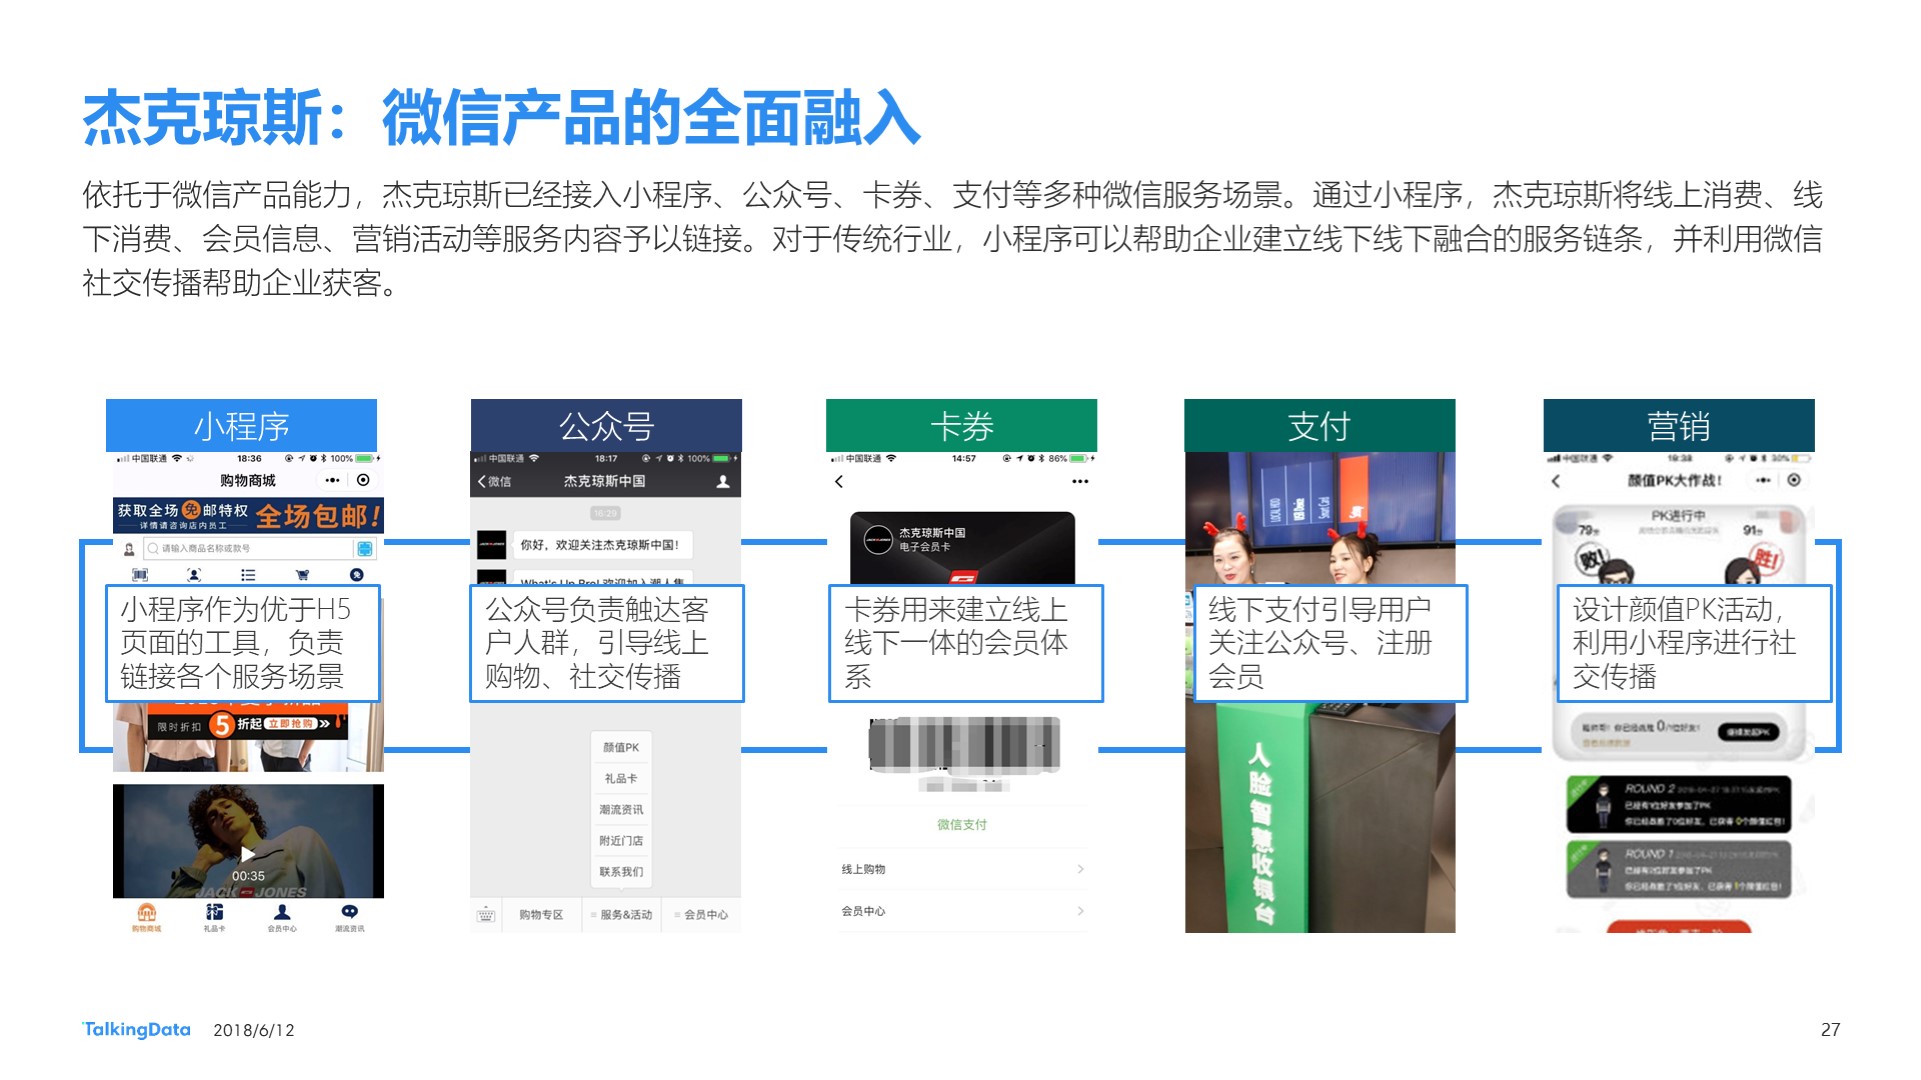
Task: Expand the 服务&活动 bottom menu
Action: (622, 914)
